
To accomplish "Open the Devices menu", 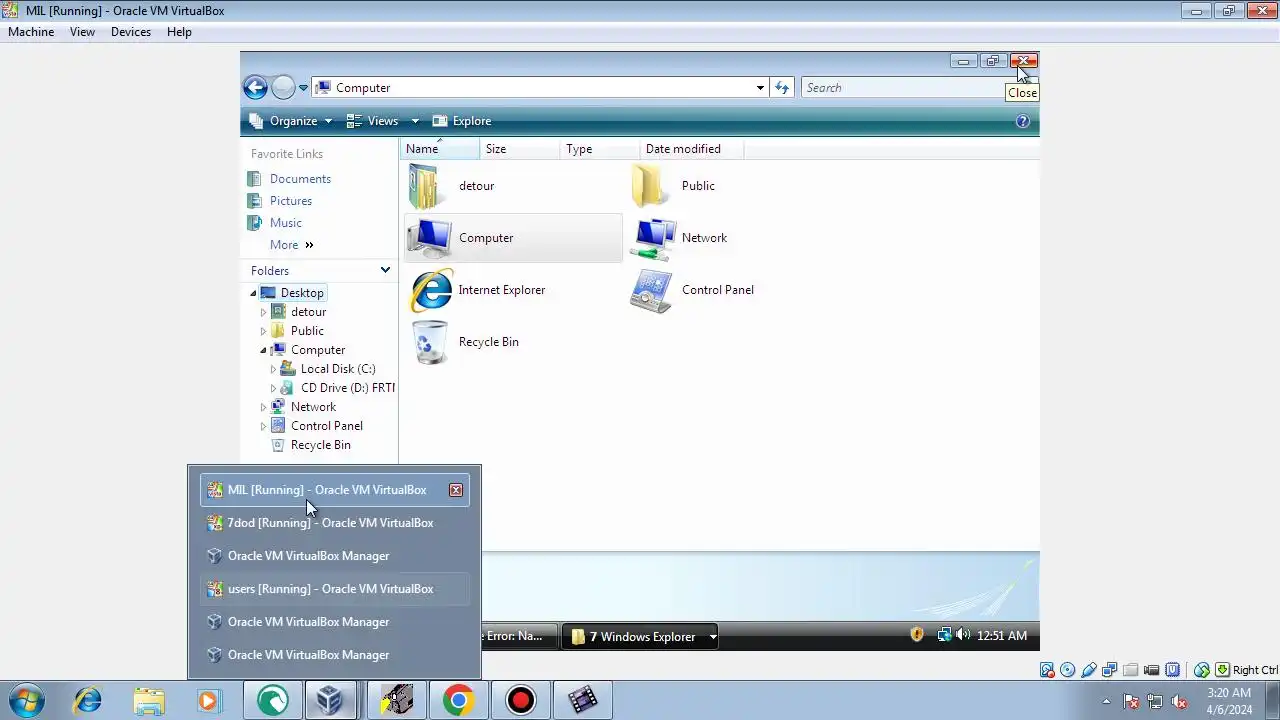I will click(x=131, y=32).
